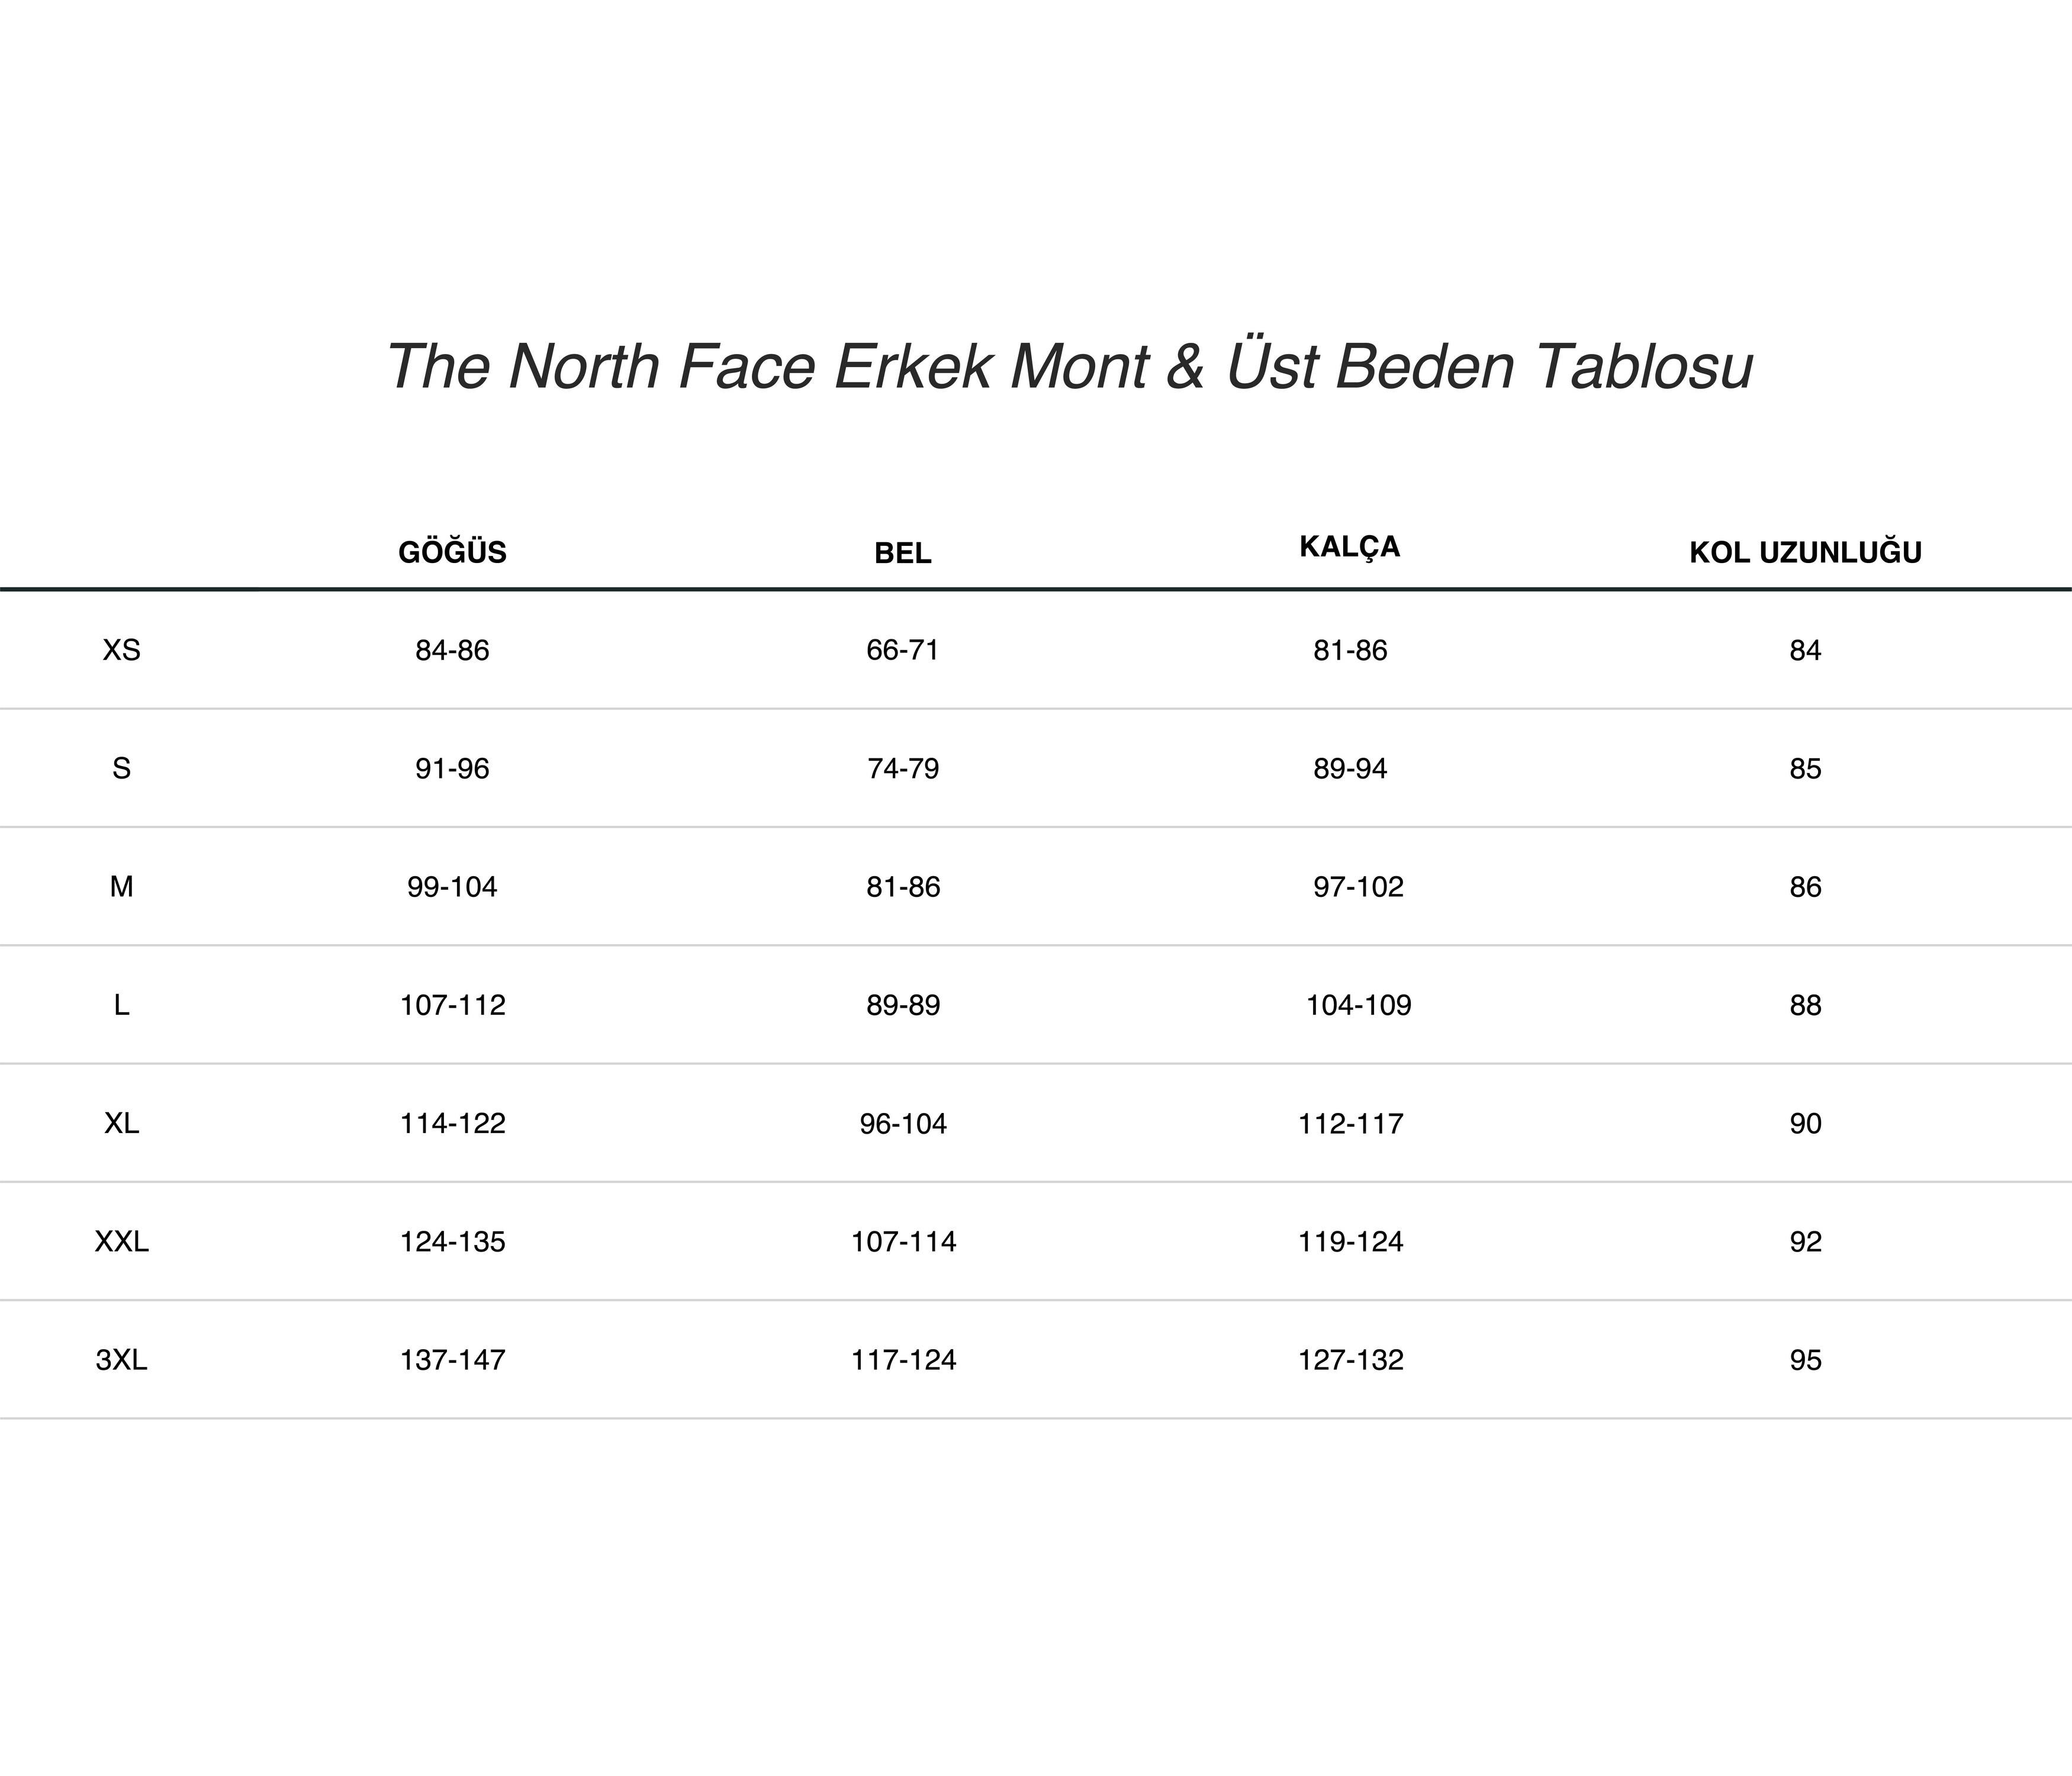2072x1776 pixels.
Task: Click hip value 112-117 for size XL
Action: (x=1350, y=1123)
